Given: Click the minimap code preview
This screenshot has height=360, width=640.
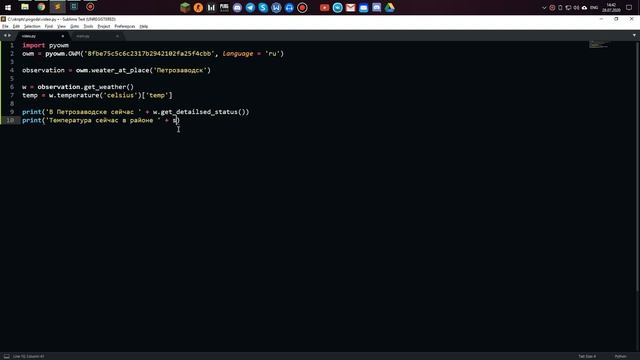Looking at the screenshot, I should [x=599, y=44].
